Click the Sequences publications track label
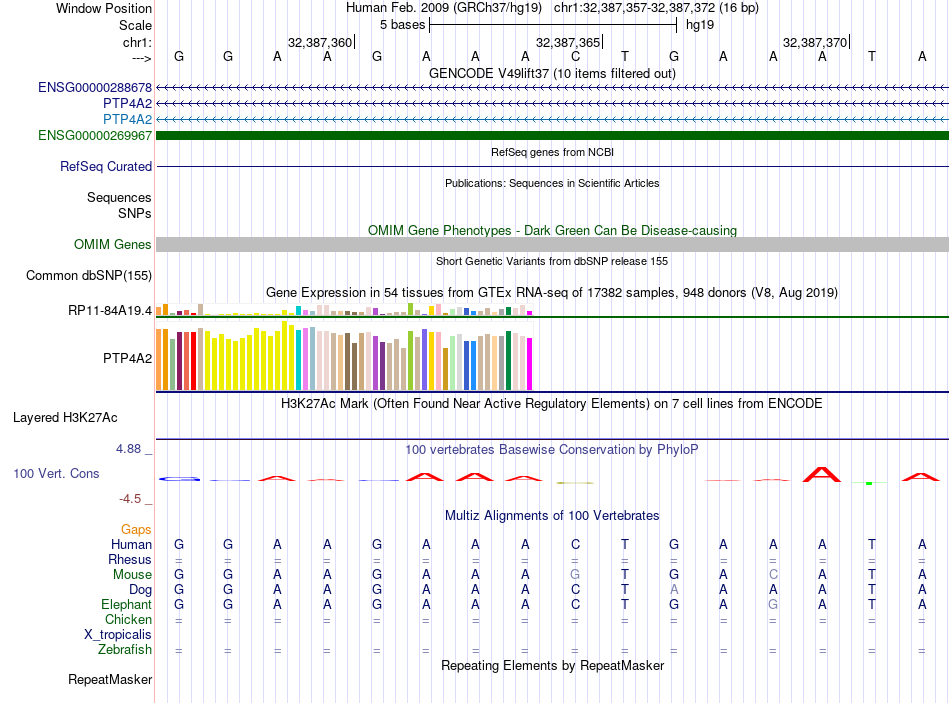The height and width of the screenshot is (703, 950). click(119, 198)
